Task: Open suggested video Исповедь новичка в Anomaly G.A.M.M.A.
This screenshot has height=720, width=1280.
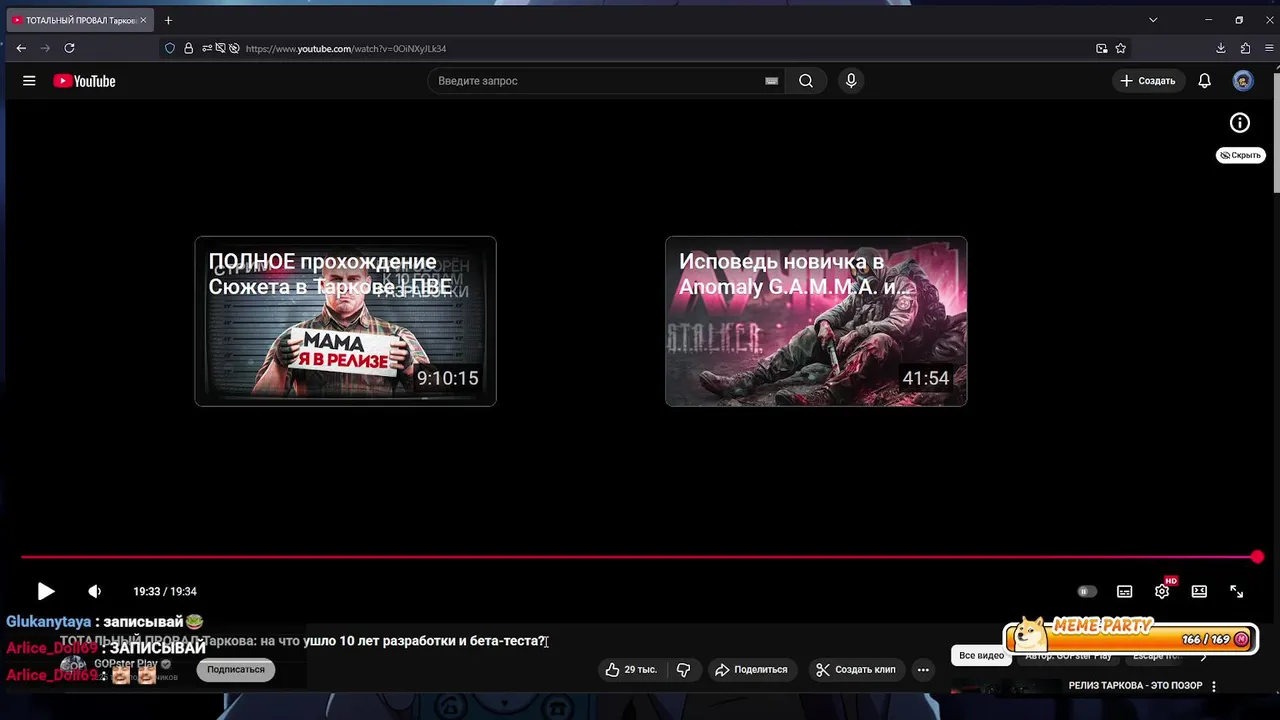Action: pos(816,321)
